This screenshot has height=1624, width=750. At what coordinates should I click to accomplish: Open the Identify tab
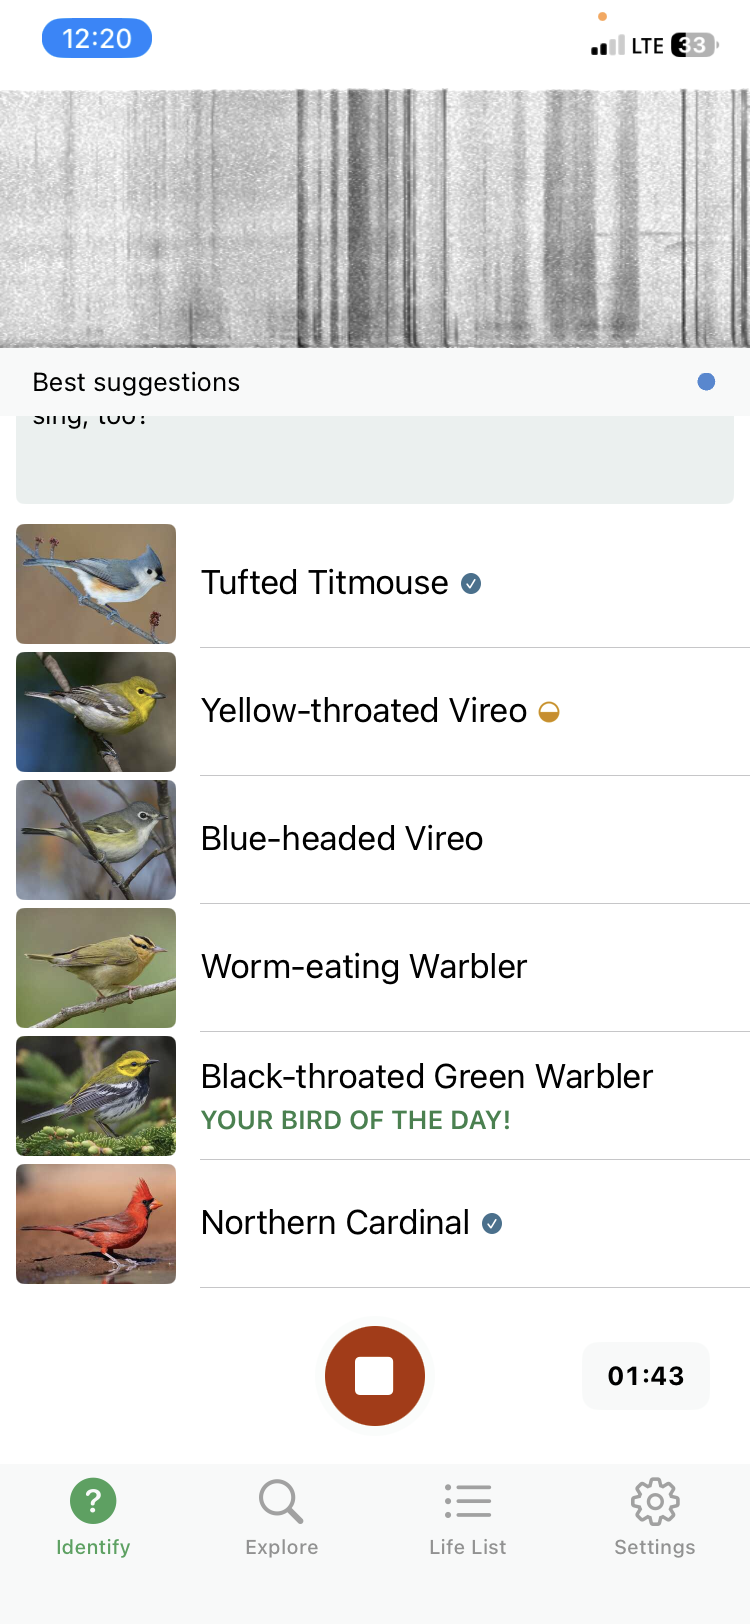(x=93, y=1519)
